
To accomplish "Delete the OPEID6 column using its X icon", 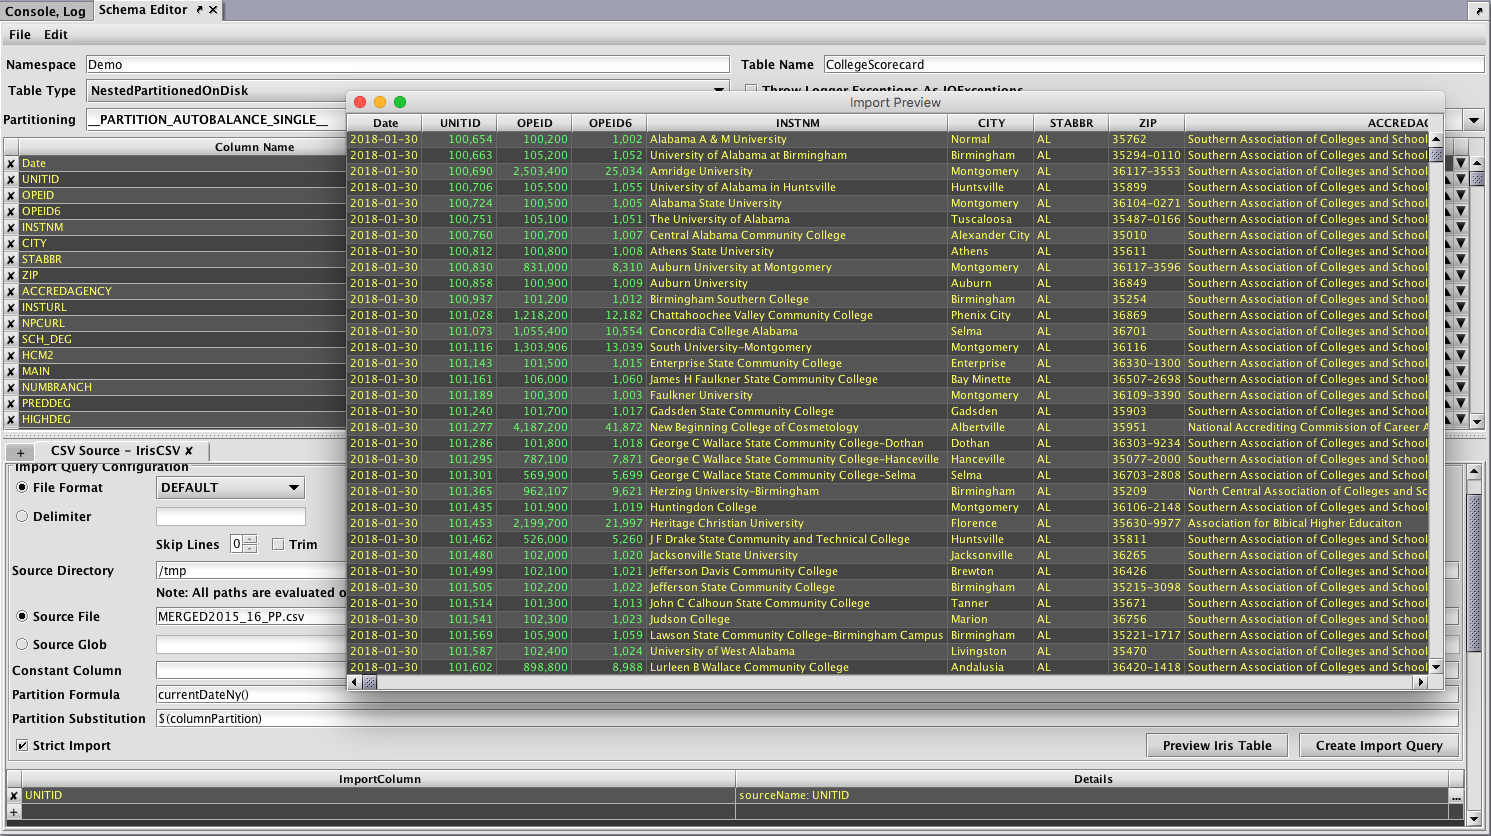I will 11,212.
